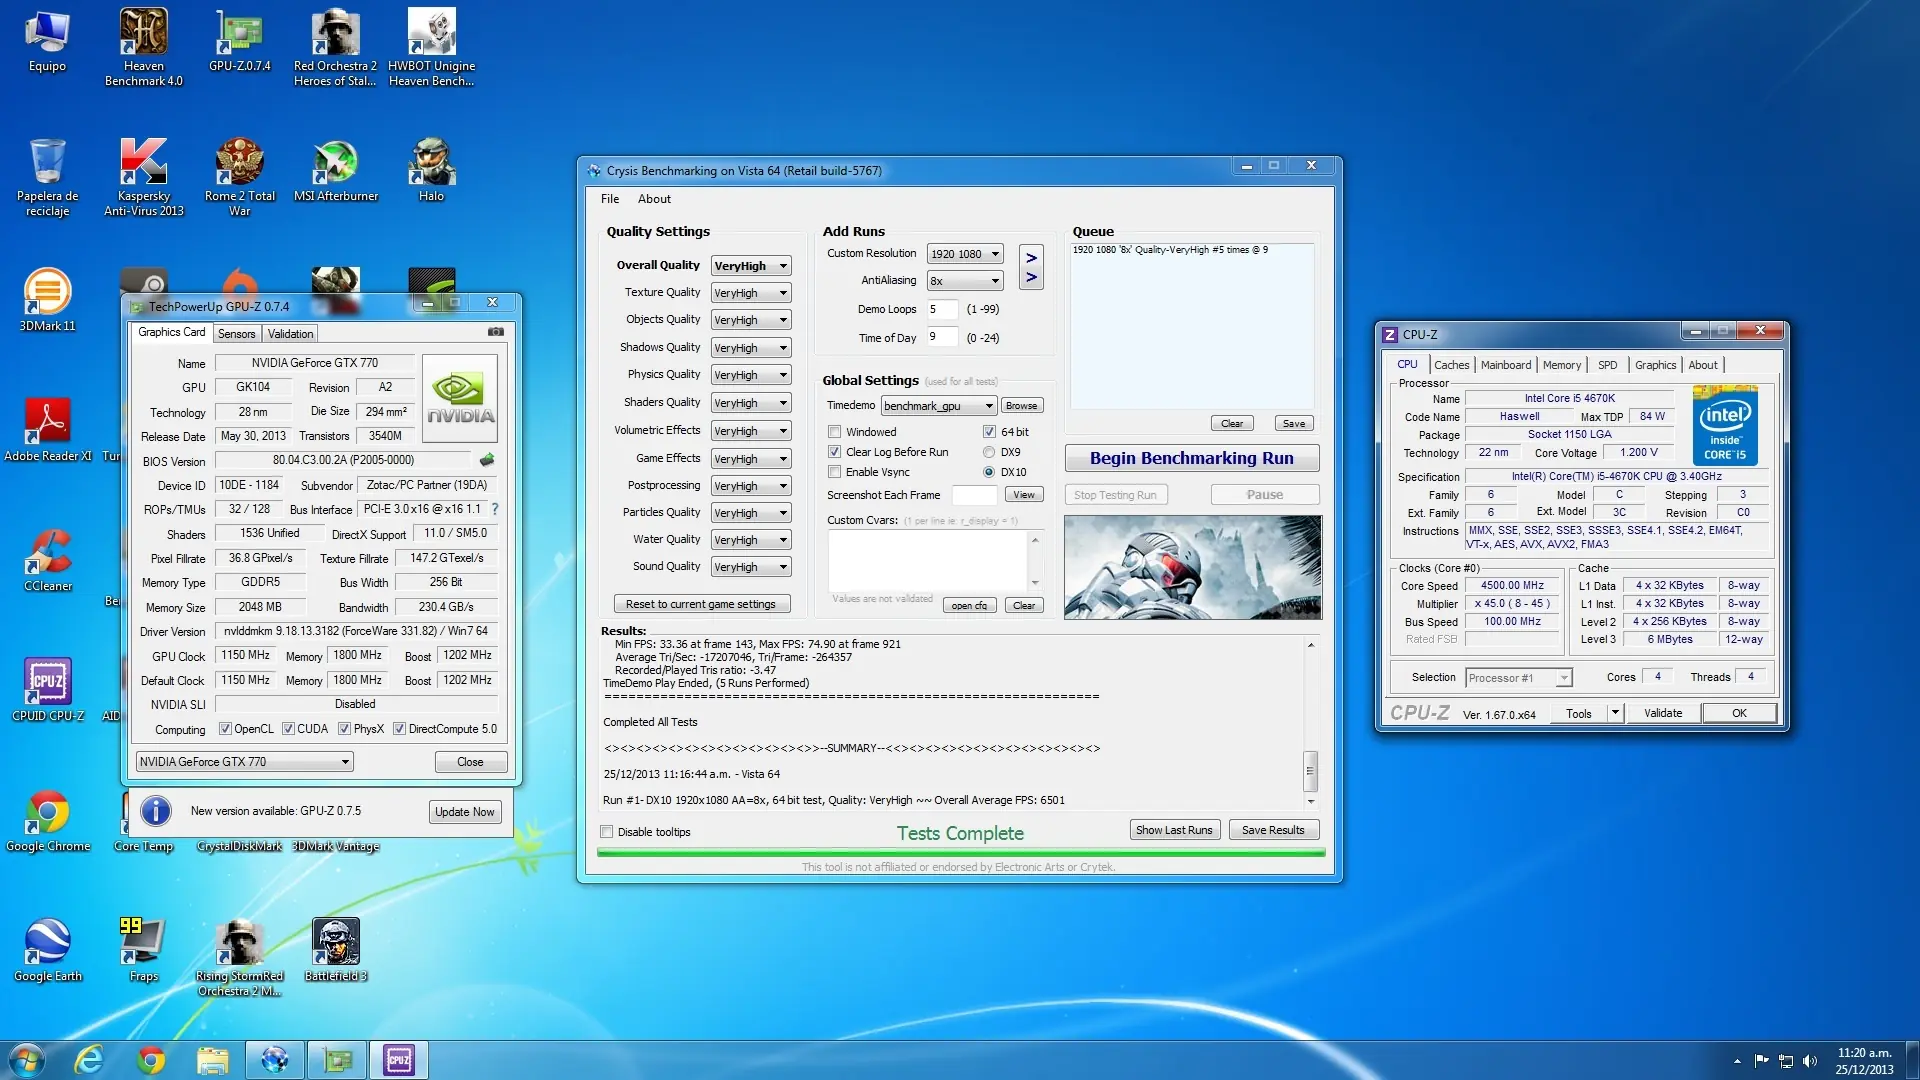Expand the Shadows Quality dropdown

pos(751,348)
